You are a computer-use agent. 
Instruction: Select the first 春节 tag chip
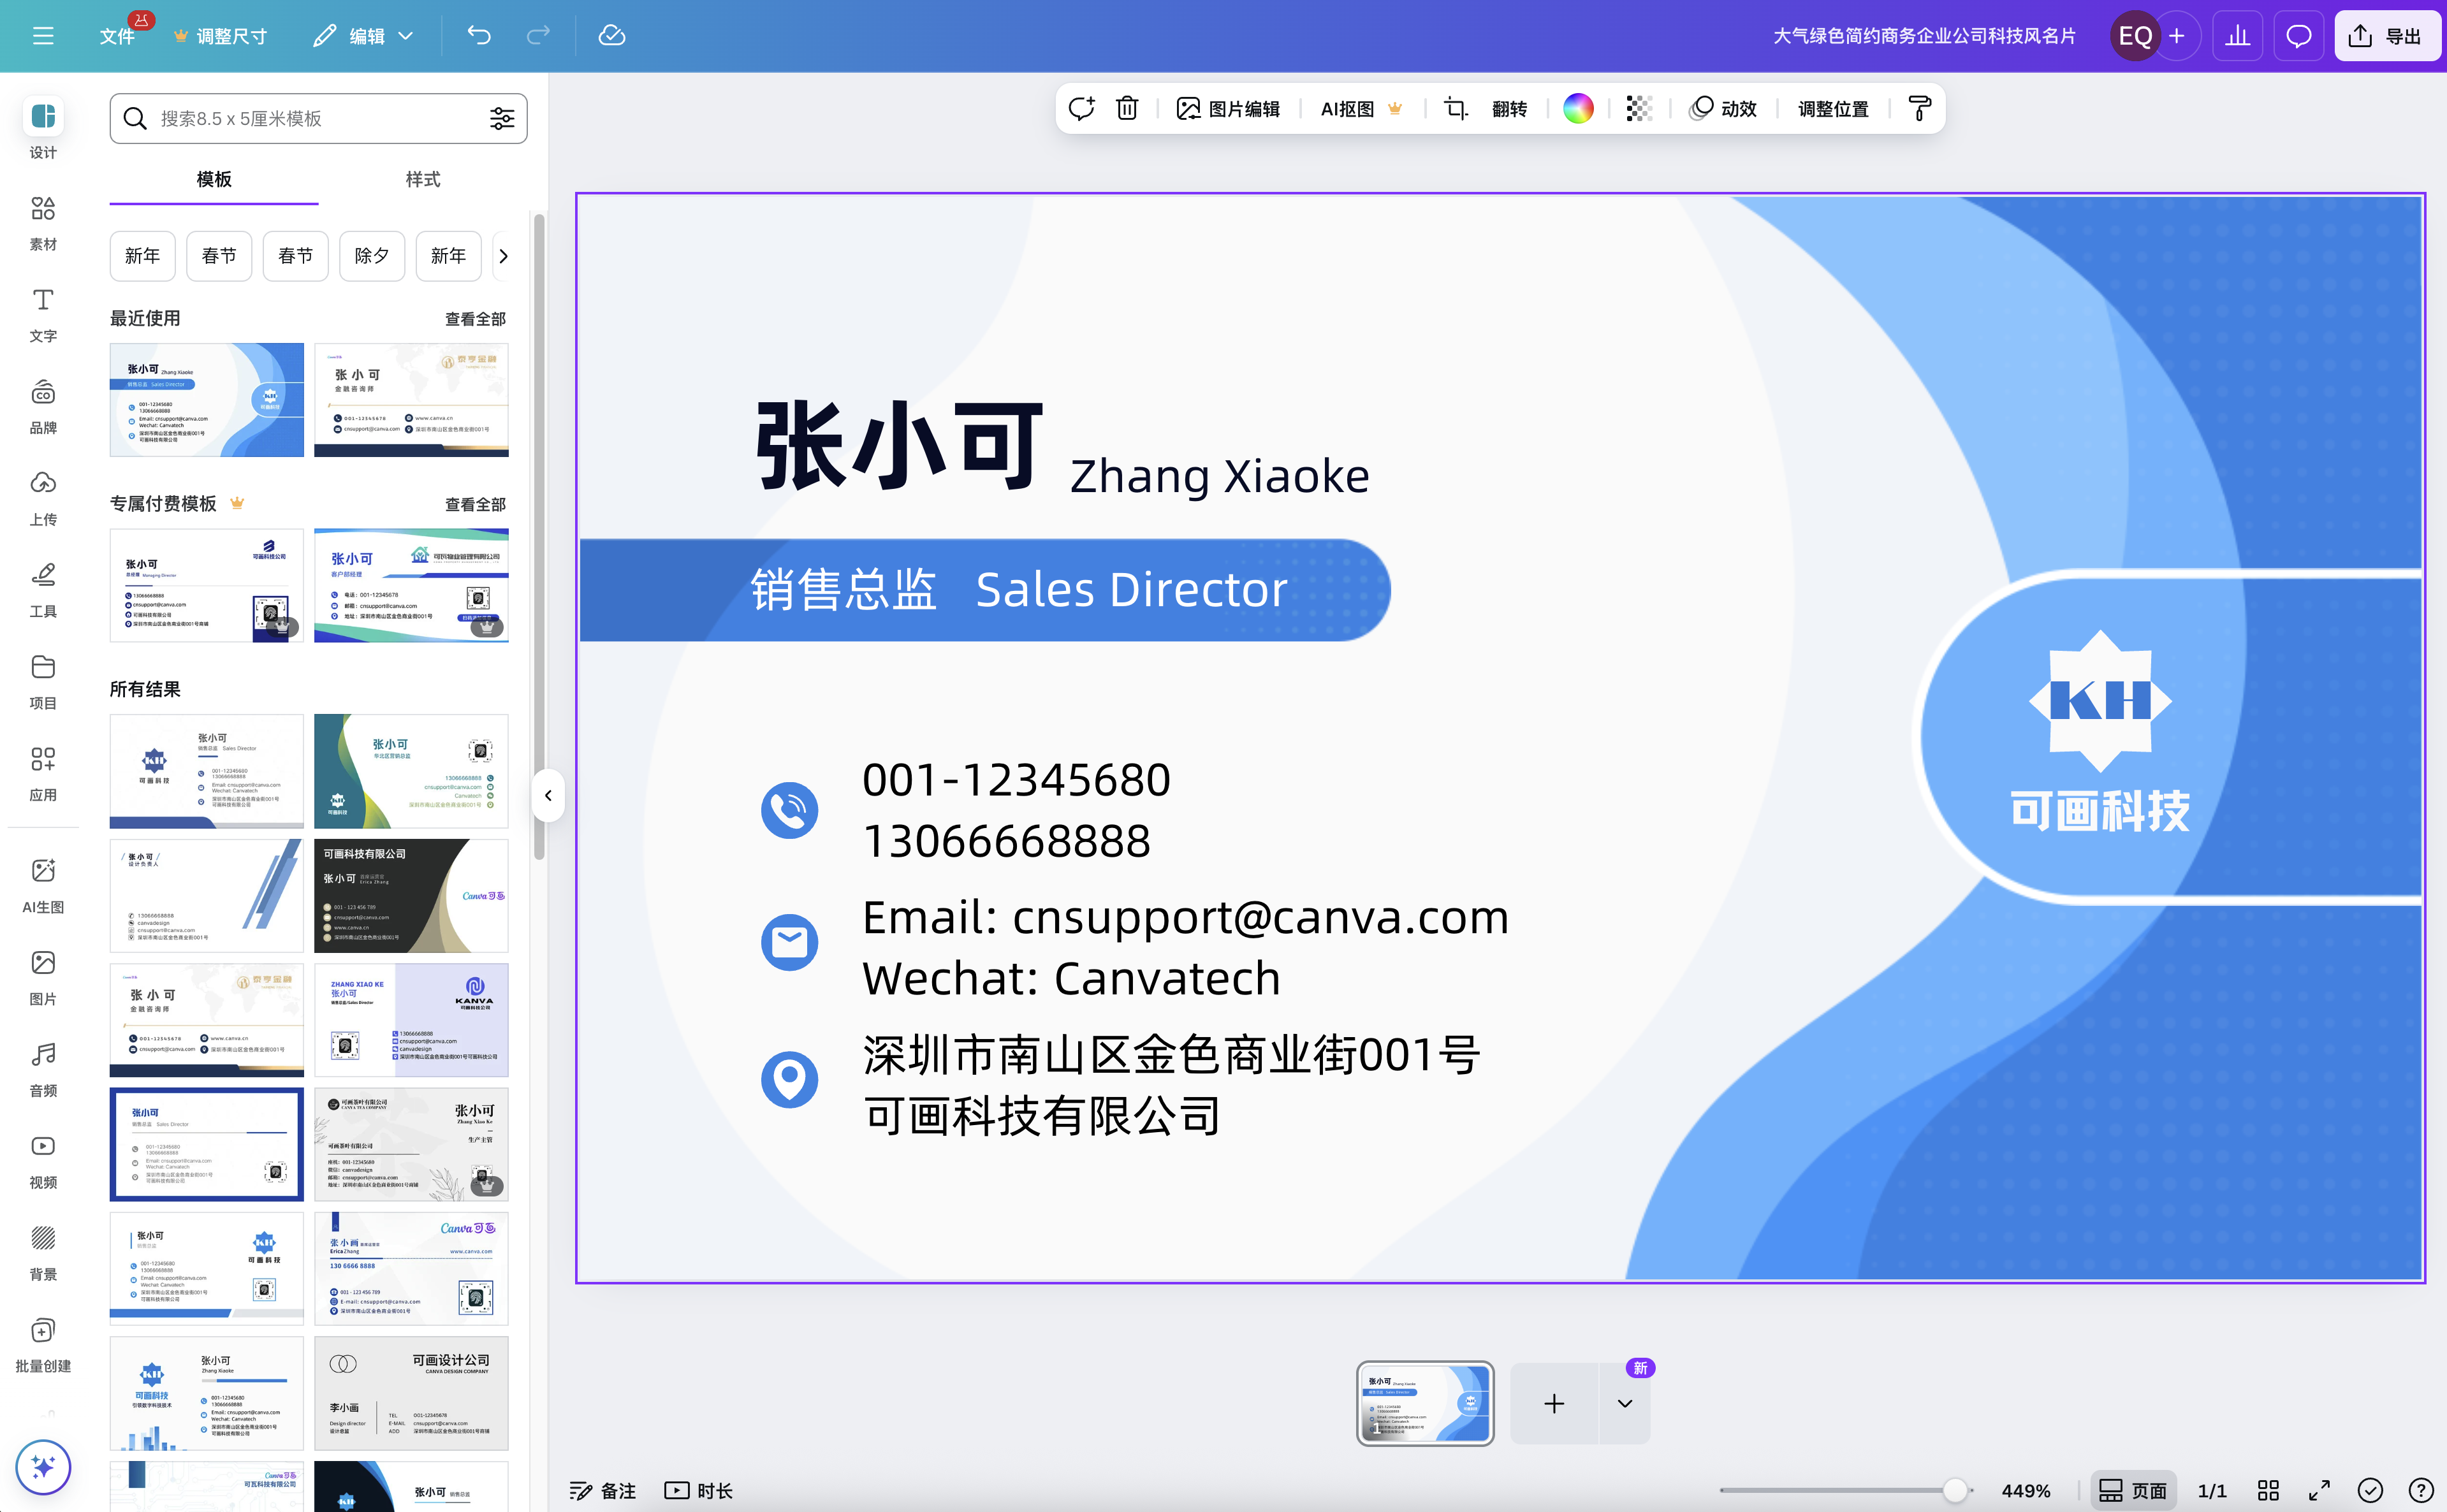219,256
